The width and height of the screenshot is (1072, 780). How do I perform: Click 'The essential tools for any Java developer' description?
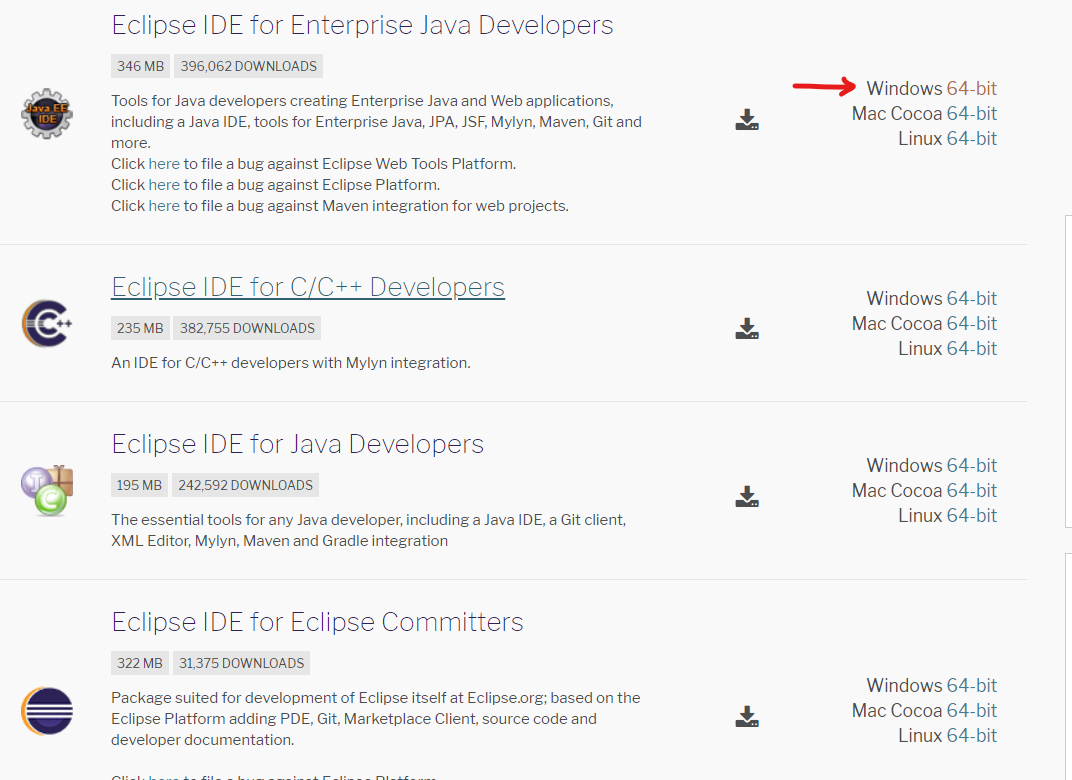tap(369, 530)
